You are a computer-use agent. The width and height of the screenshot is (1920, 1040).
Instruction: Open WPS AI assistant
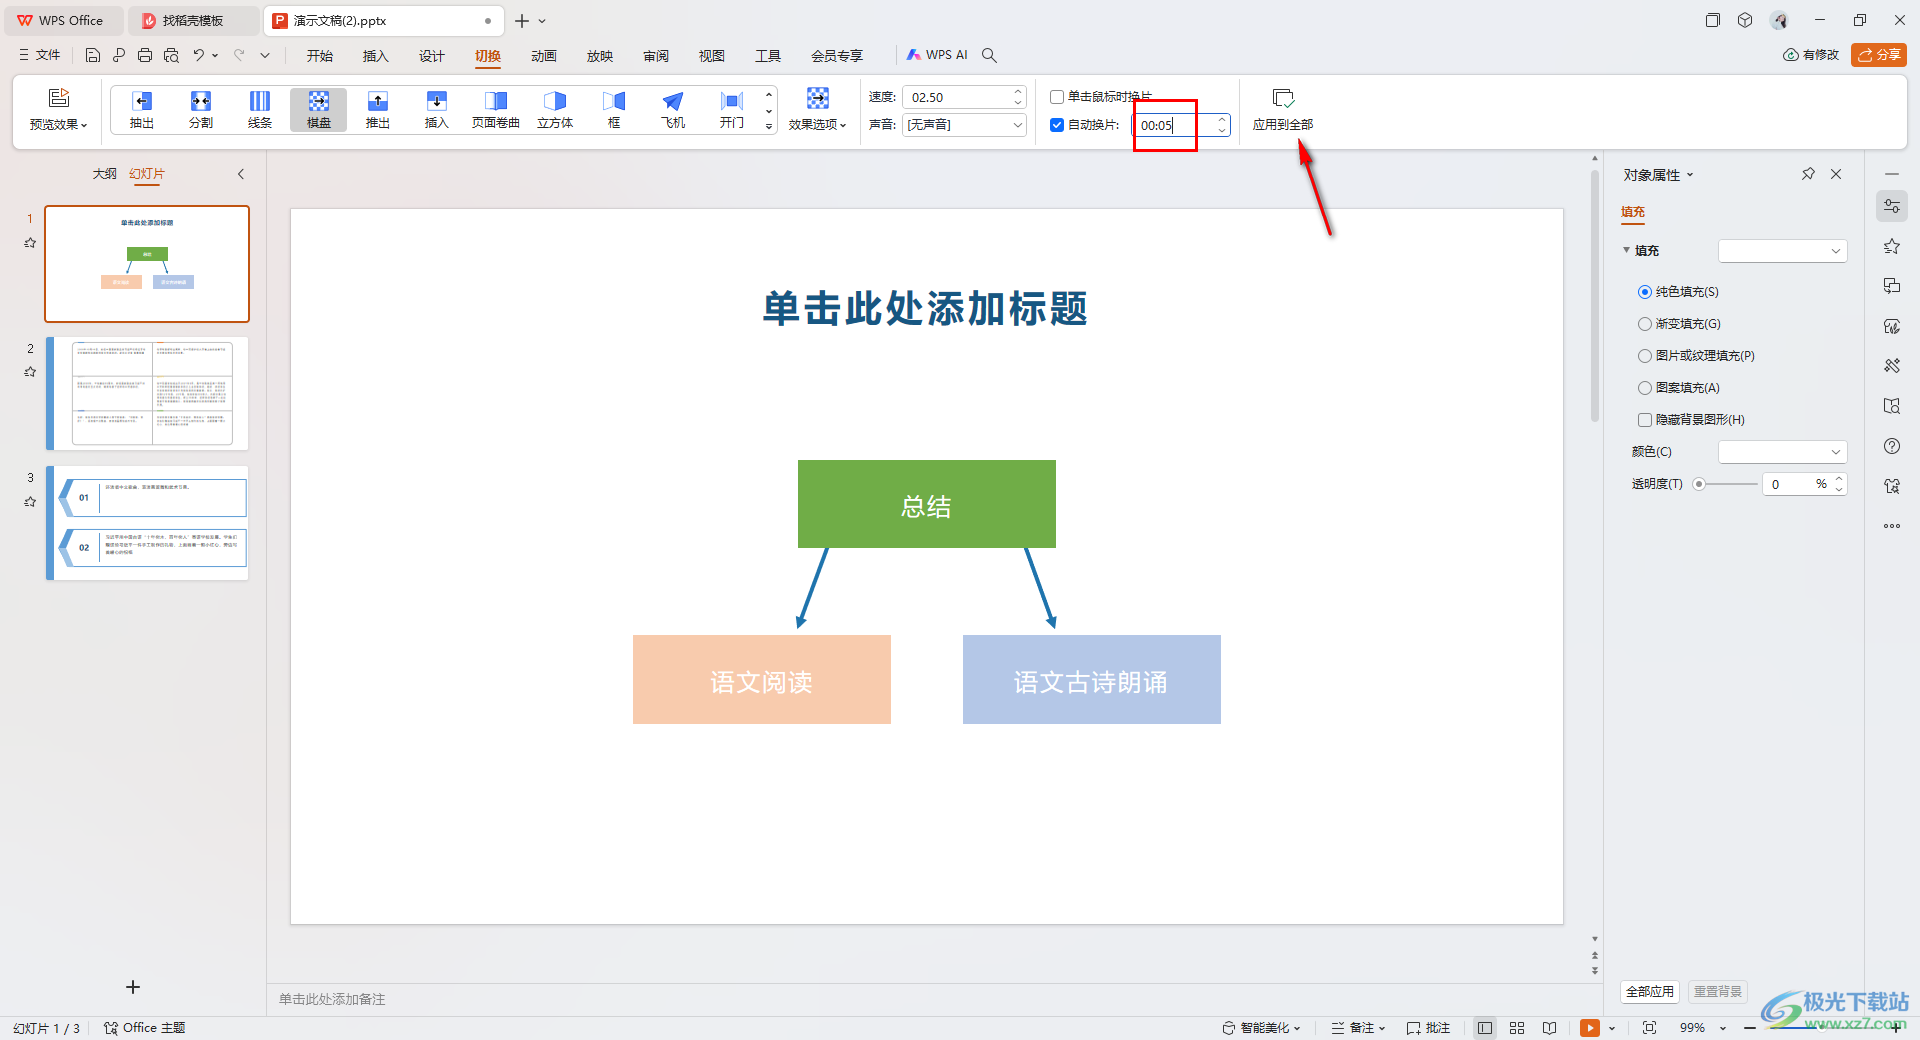pos(937,55)
